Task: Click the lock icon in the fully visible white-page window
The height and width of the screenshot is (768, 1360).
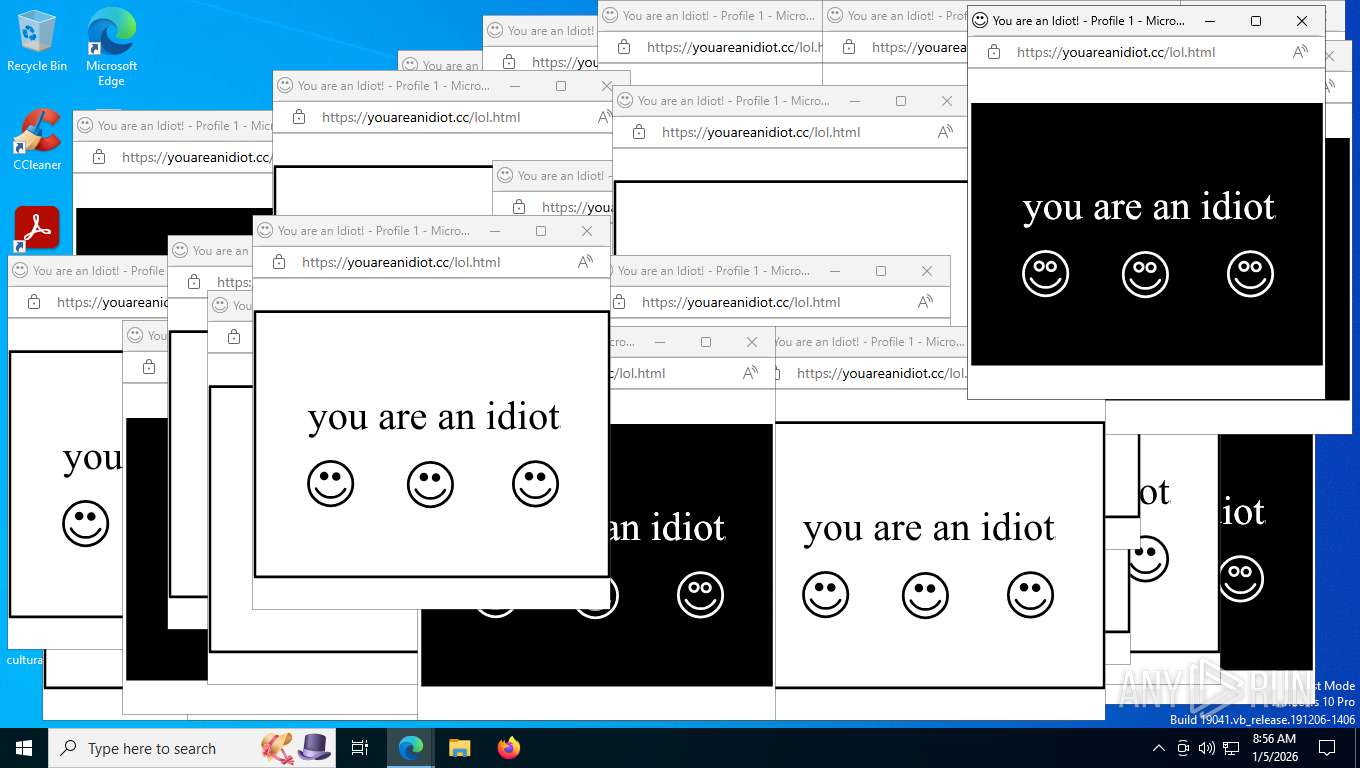Action: pyautogui.click(x=279, y=262)
